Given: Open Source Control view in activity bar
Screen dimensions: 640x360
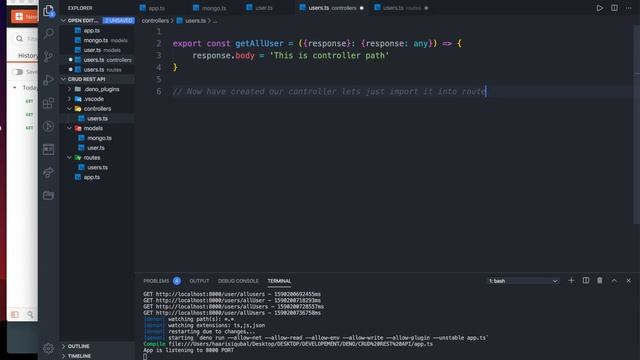Looking at the screenshot, I should 49,56.
